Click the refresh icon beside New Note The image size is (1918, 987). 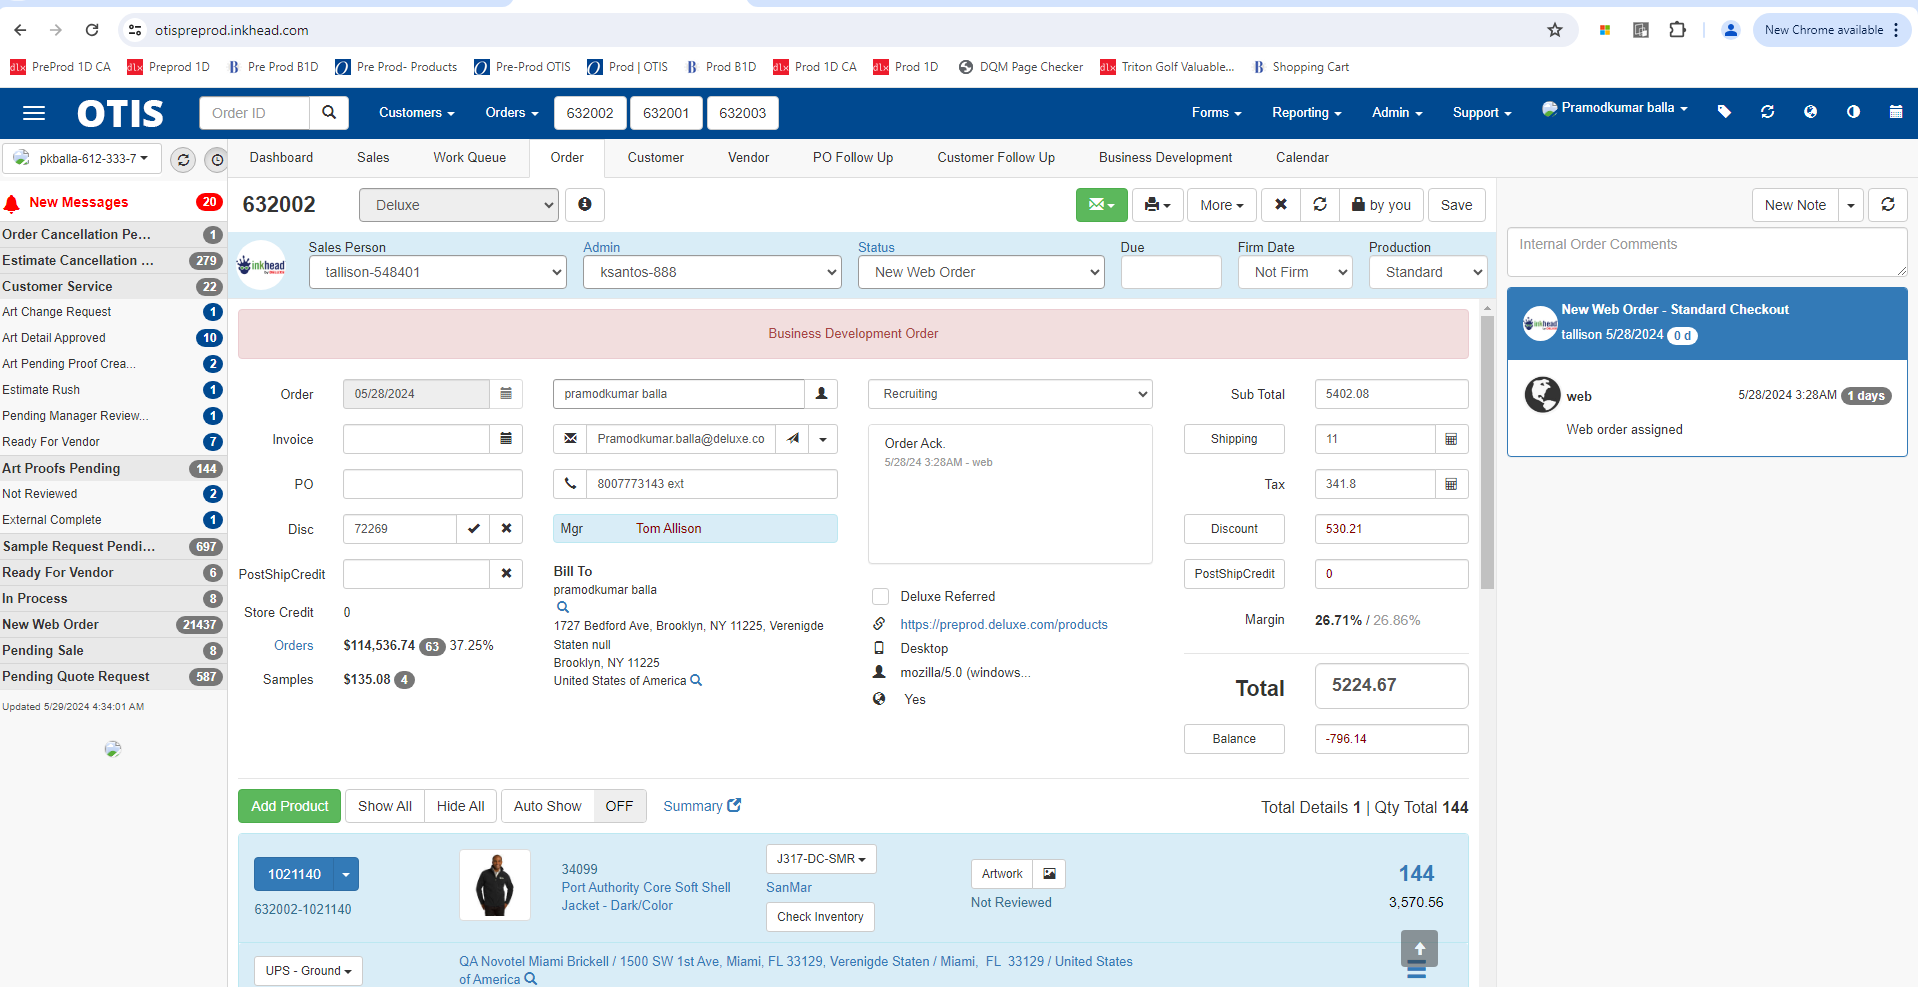(1888, 205)
